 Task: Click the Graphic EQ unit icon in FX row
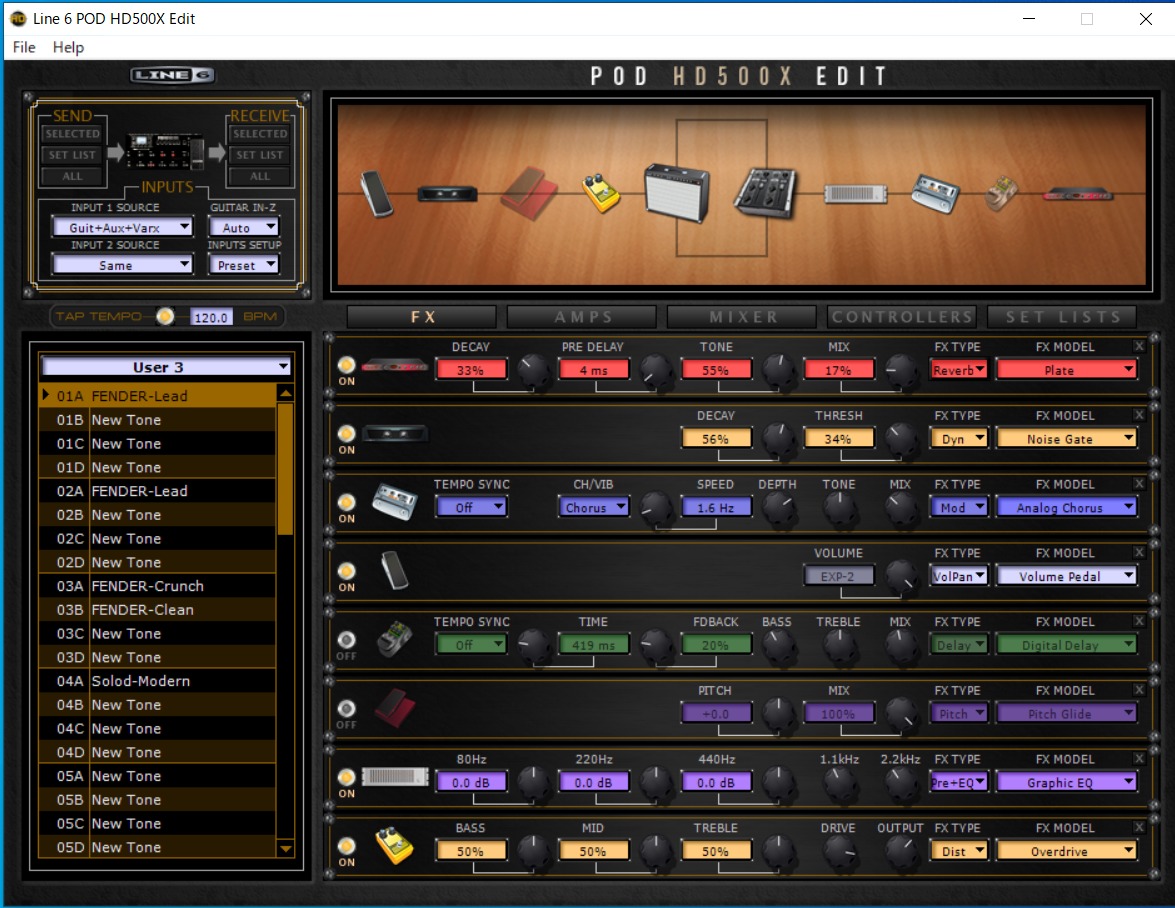(x=395, y=777)
